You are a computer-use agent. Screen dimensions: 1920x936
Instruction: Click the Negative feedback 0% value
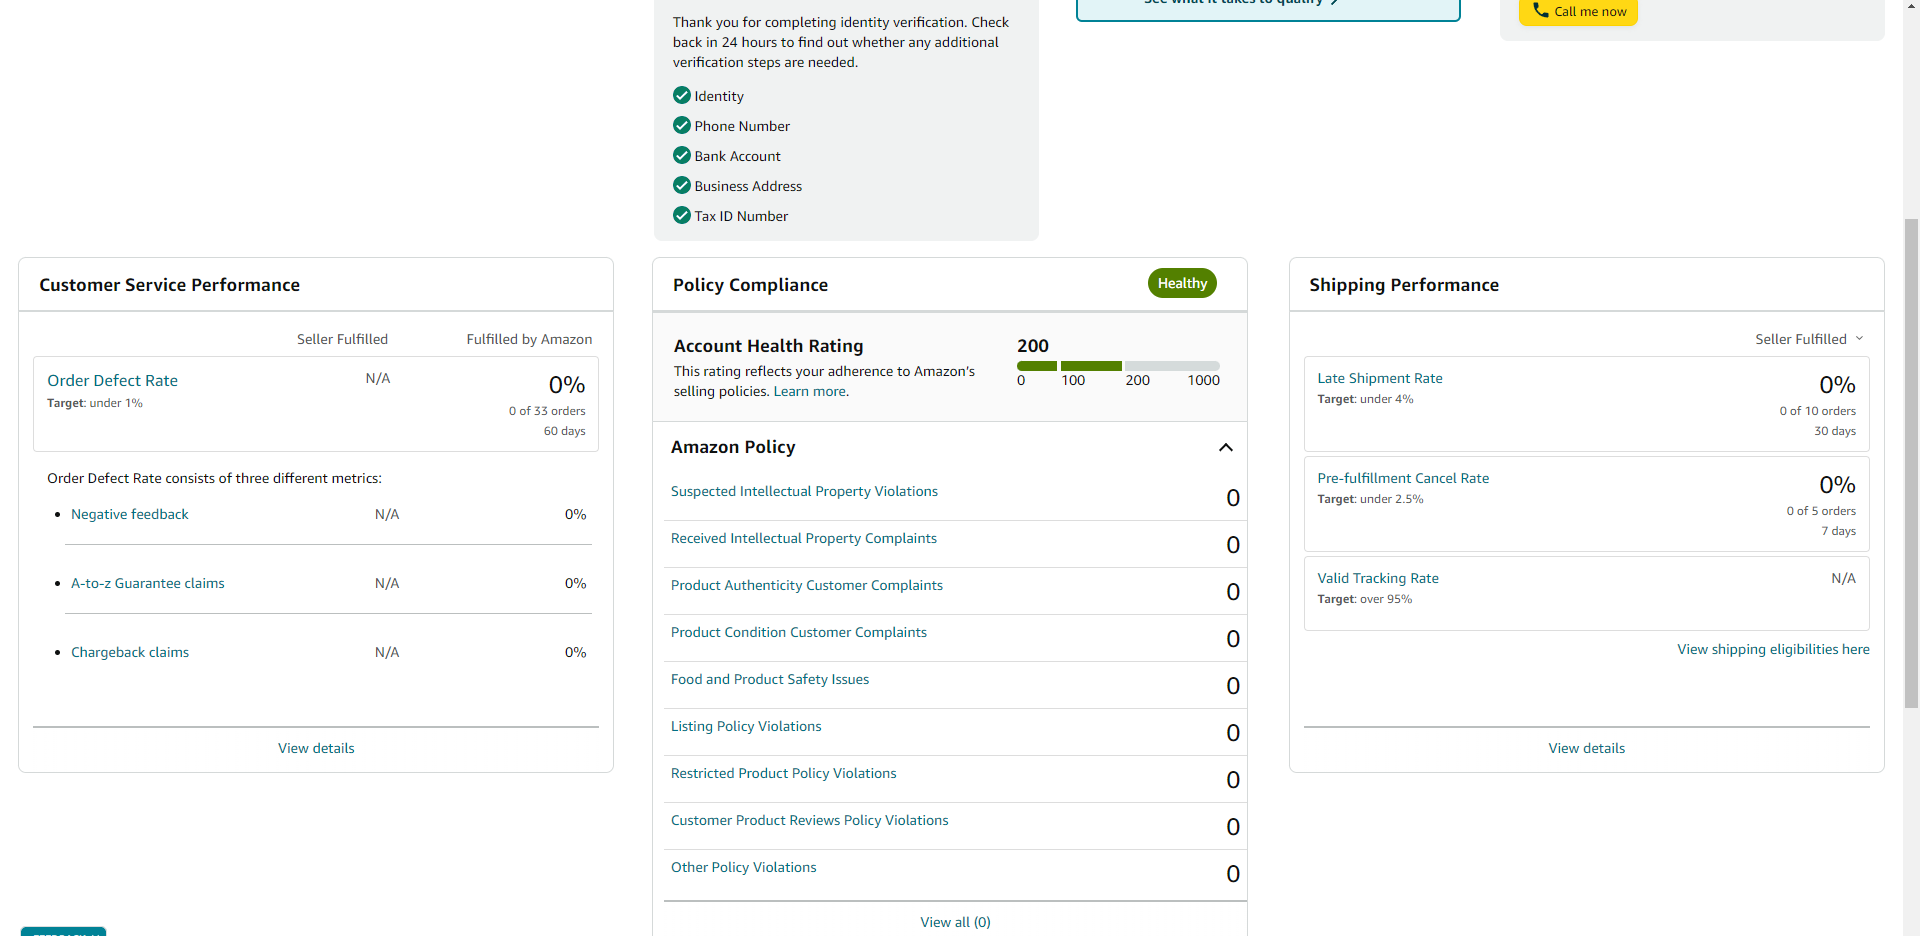coord(575,514)
